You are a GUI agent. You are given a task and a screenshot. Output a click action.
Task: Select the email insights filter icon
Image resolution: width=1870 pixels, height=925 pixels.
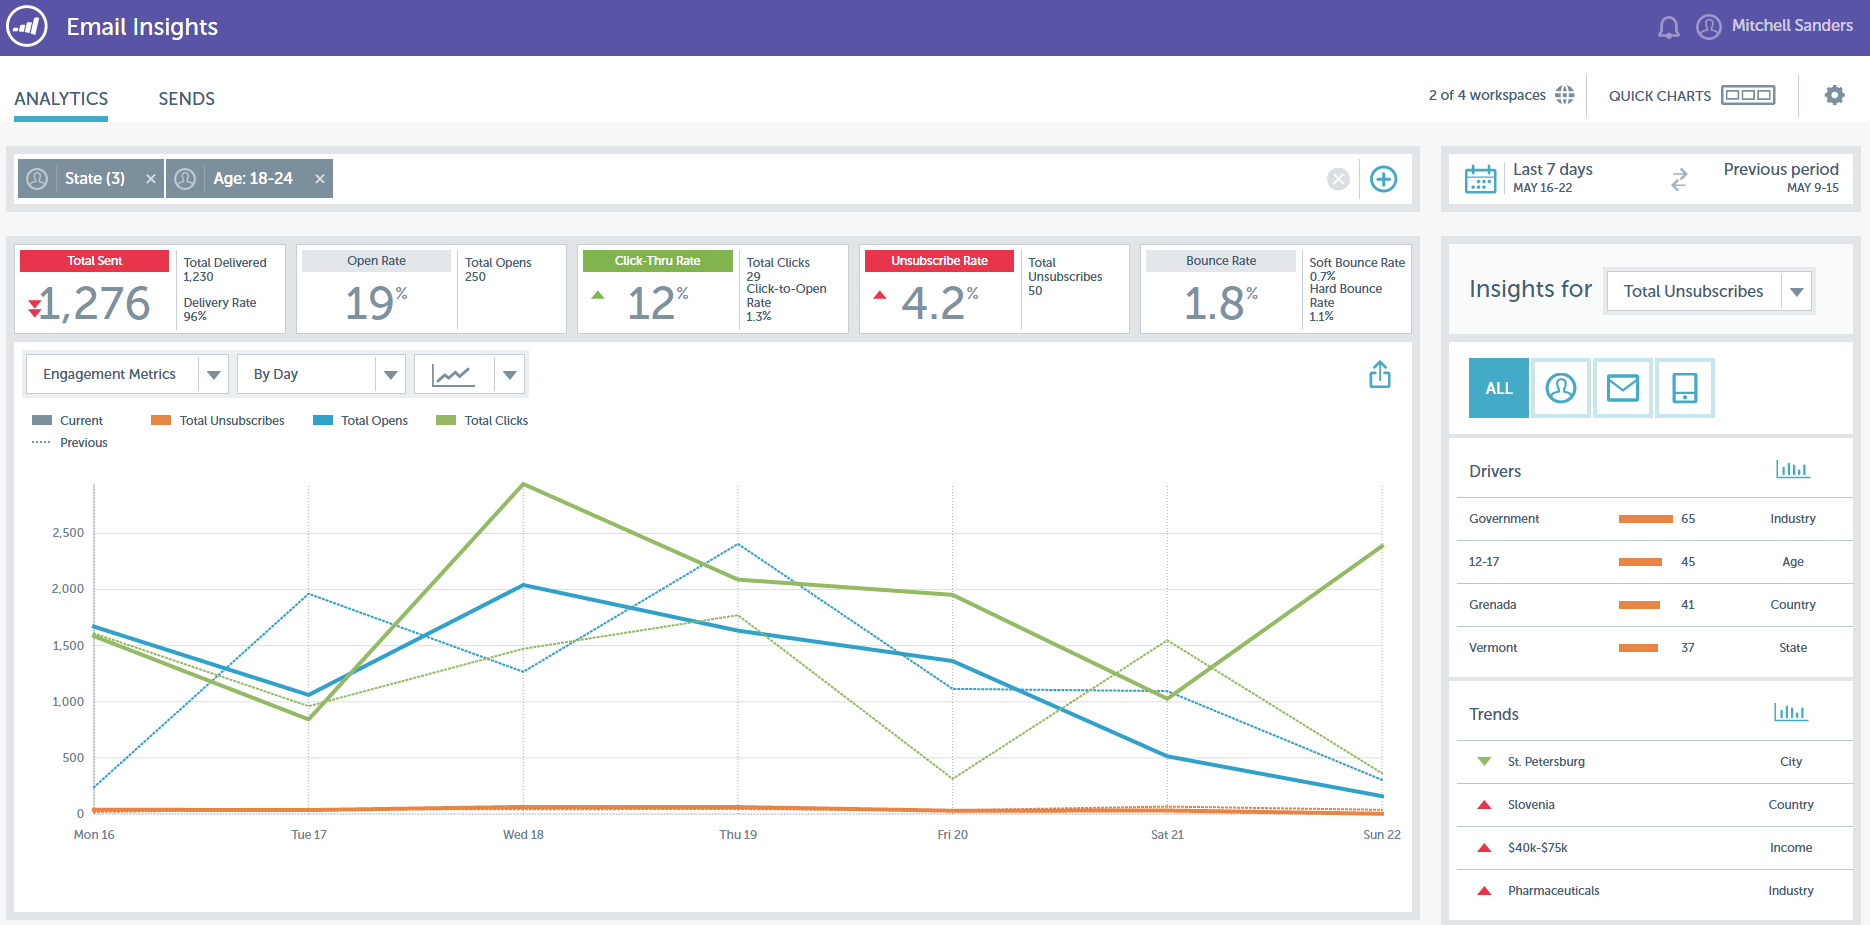[x=1623, y=388]
